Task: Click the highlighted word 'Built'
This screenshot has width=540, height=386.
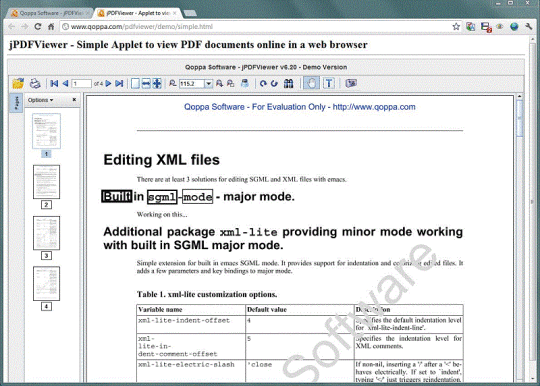Action: (x=117, y=196)
